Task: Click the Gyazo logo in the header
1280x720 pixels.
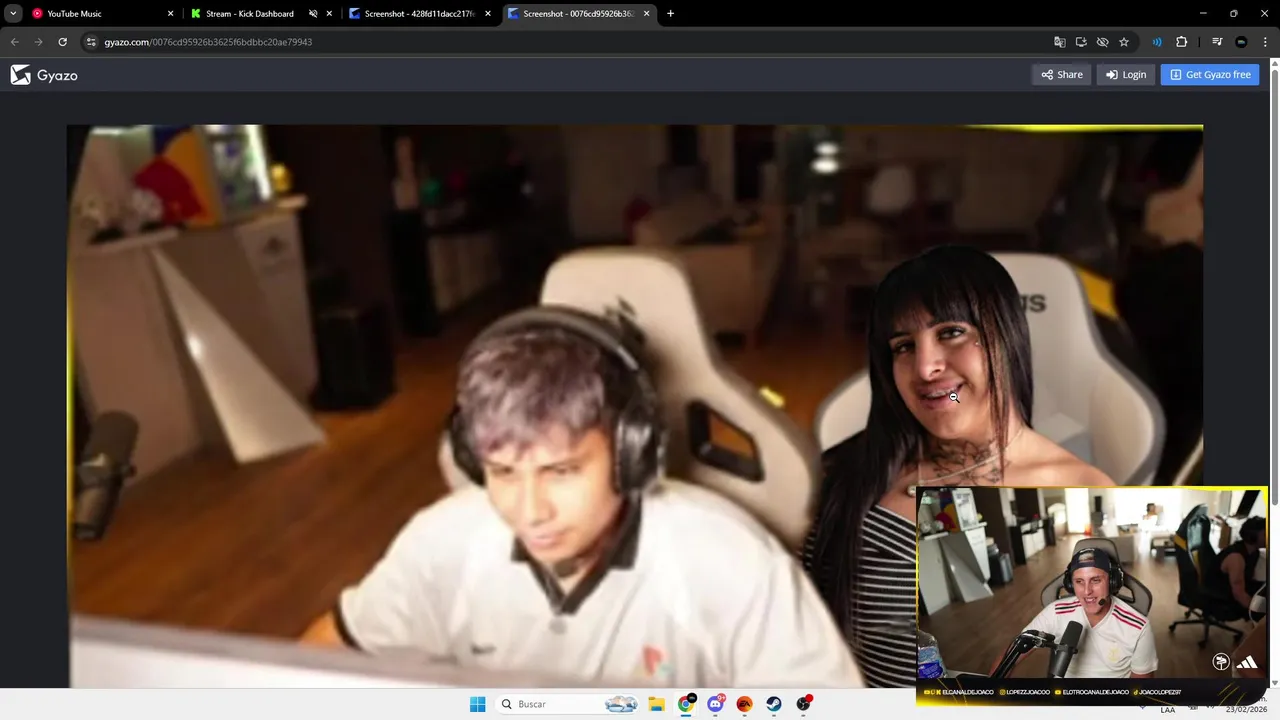Action: (x=44, y=75)
